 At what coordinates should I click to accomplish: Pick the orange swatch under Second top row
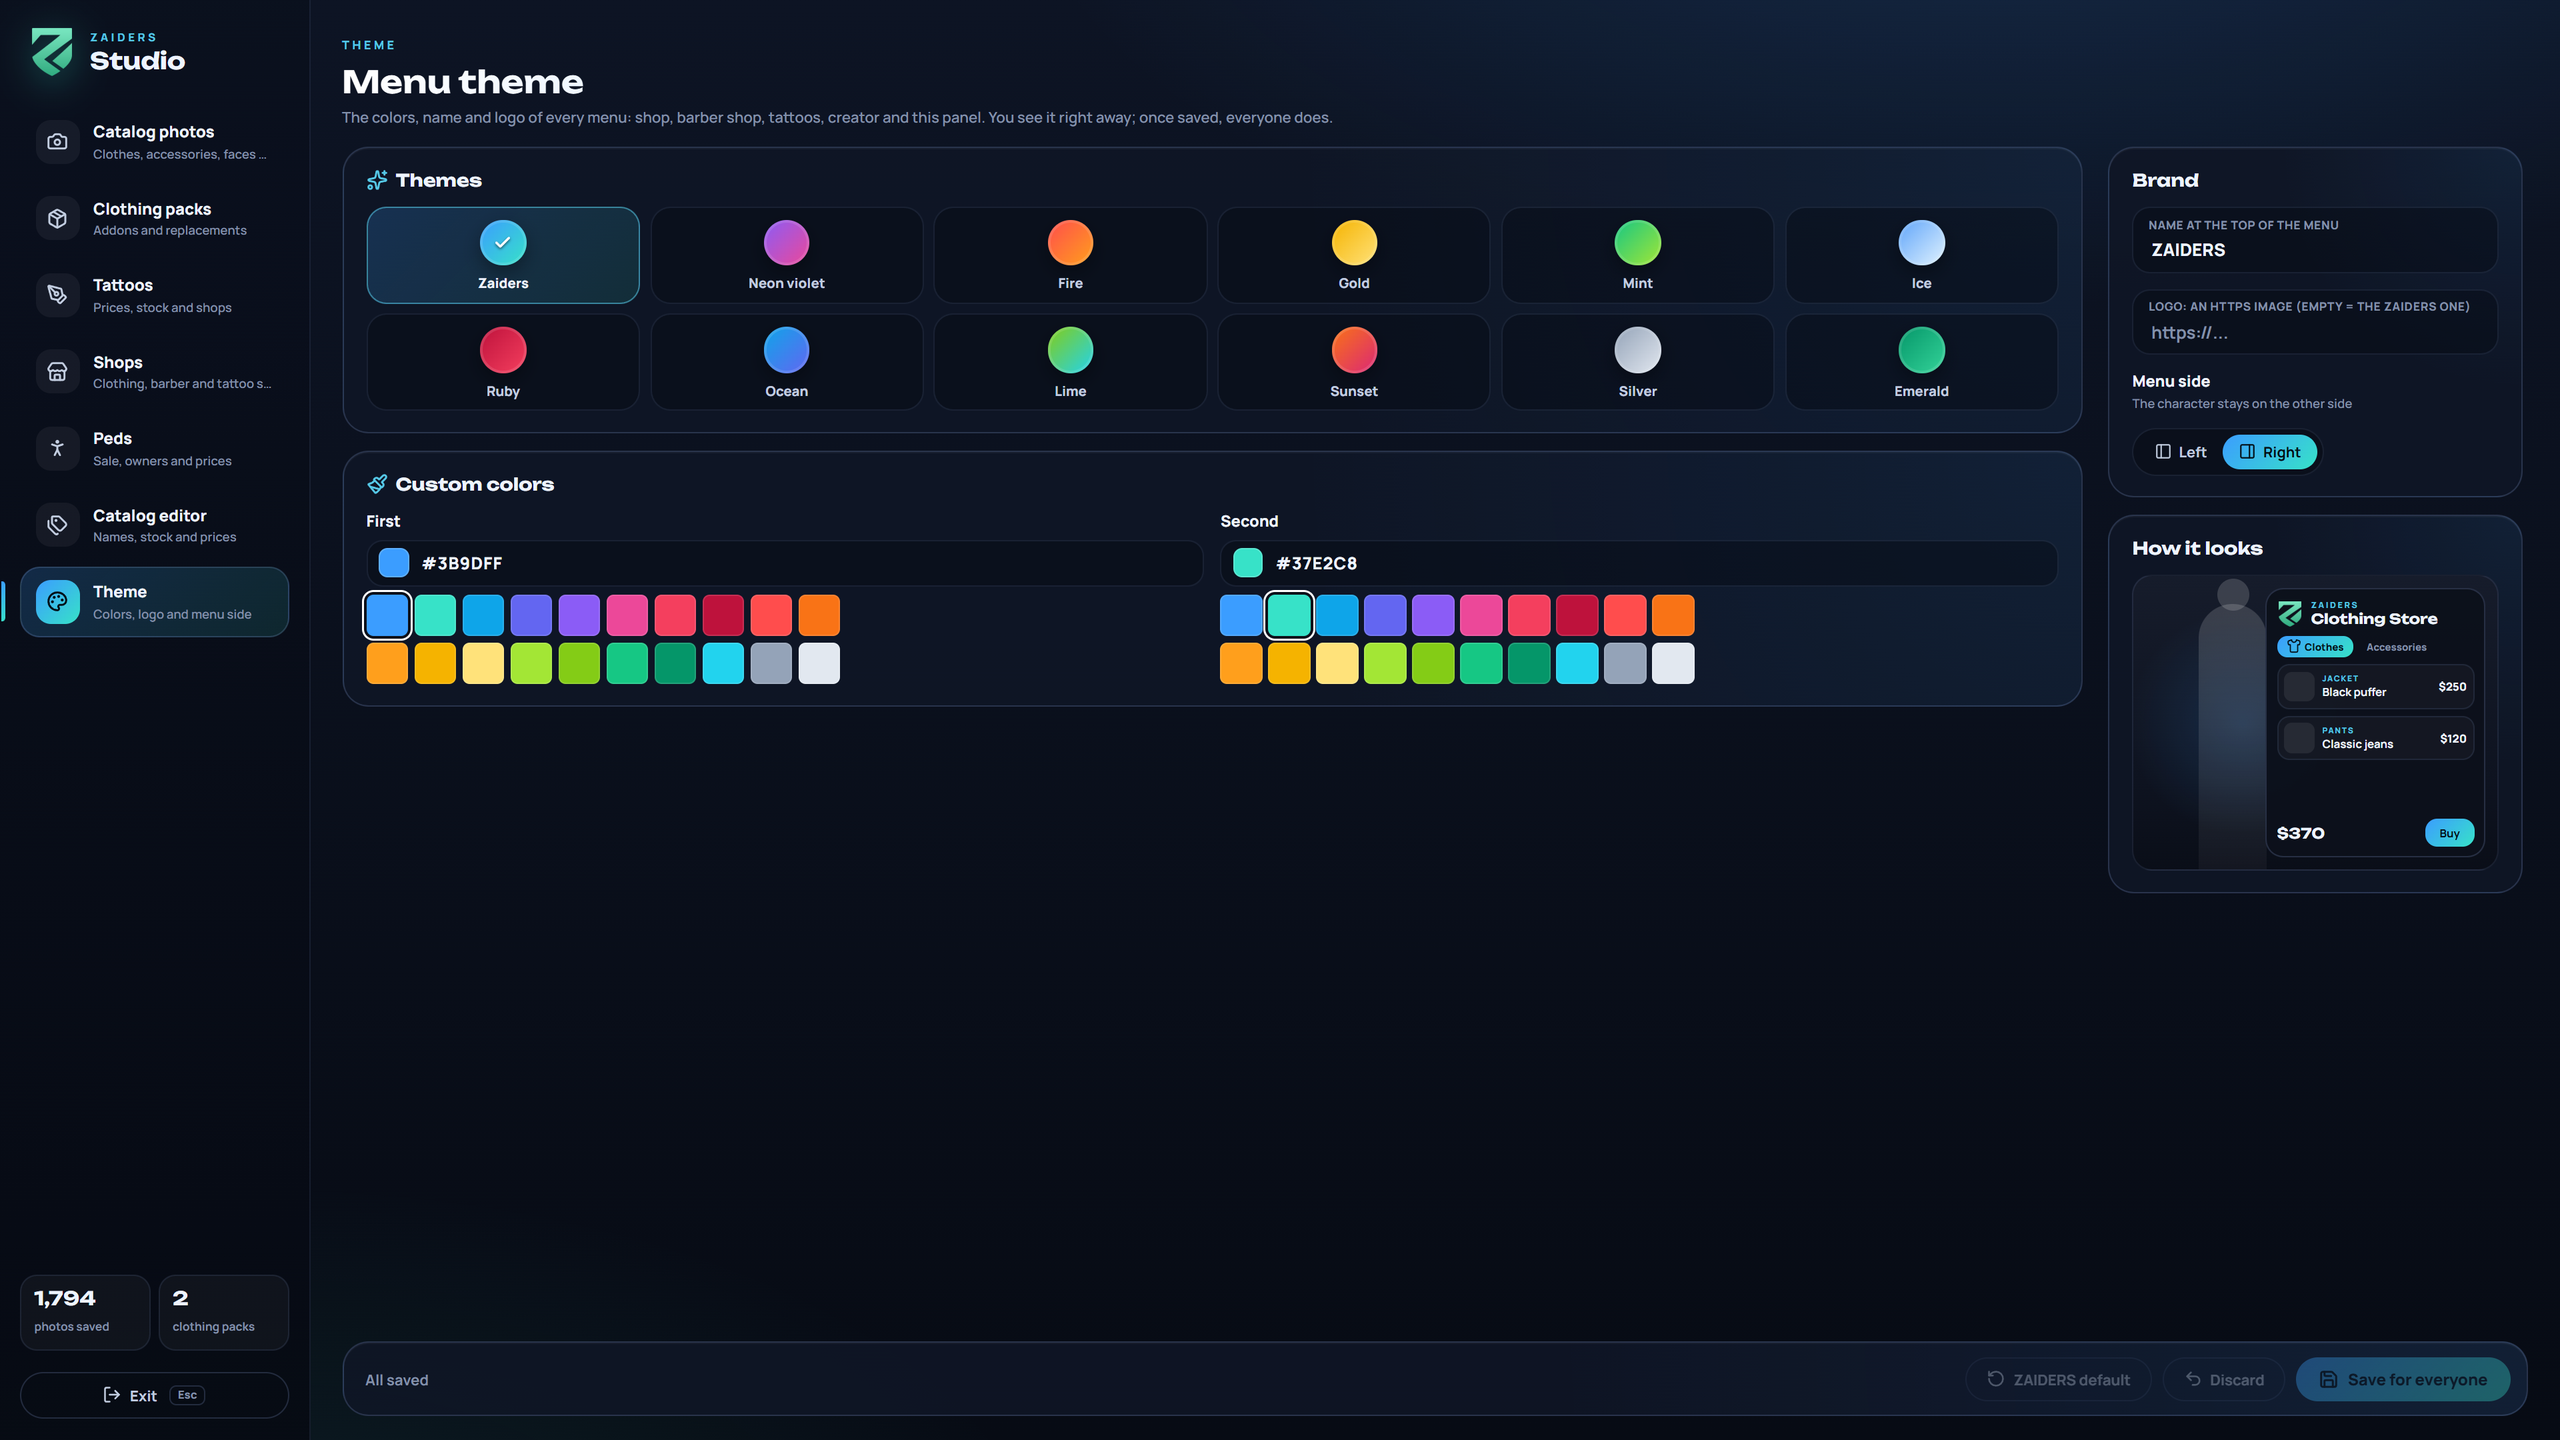(1673, 615)
